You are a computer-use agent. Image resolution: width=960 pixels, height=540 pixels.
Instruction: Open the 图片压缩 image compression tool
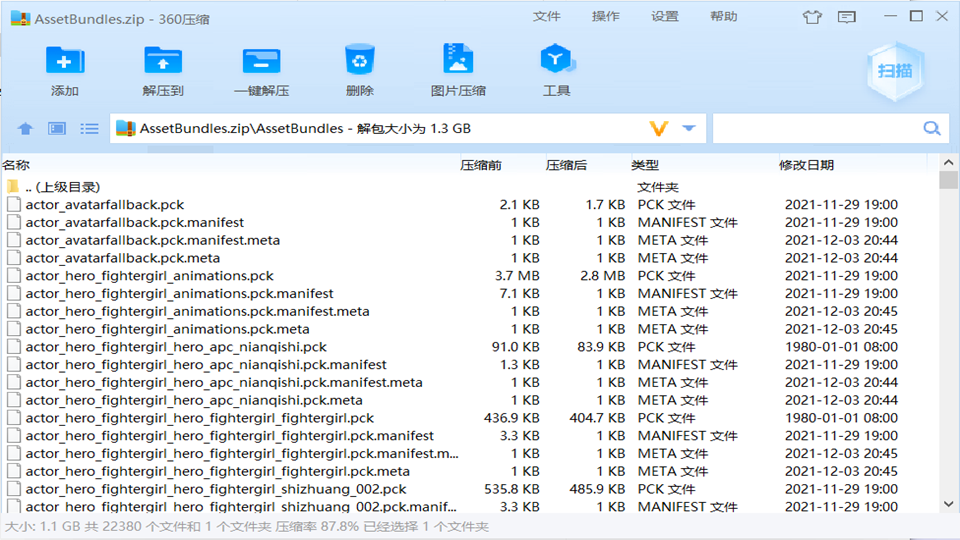(x=458, y=62)
